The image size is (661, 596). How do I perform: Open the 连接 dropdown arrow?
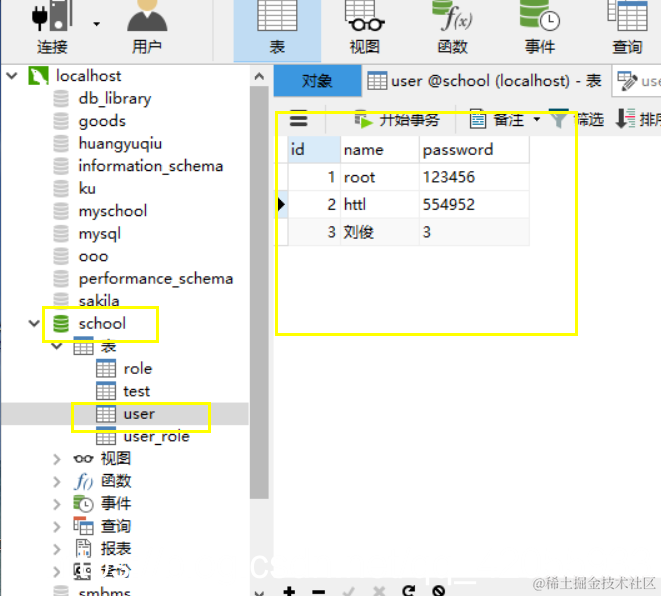coord(97,24)
